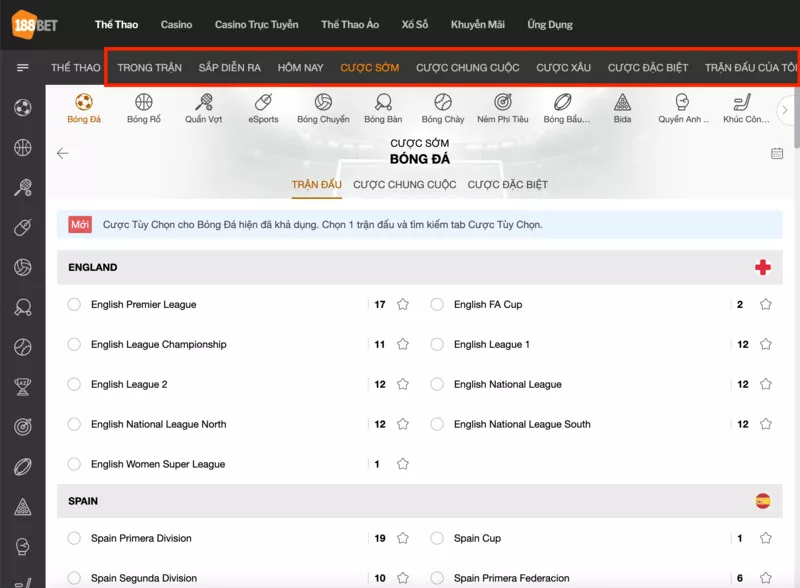800x588 pixels.
Task: Star the English League Championship
Action: point(403,344)
